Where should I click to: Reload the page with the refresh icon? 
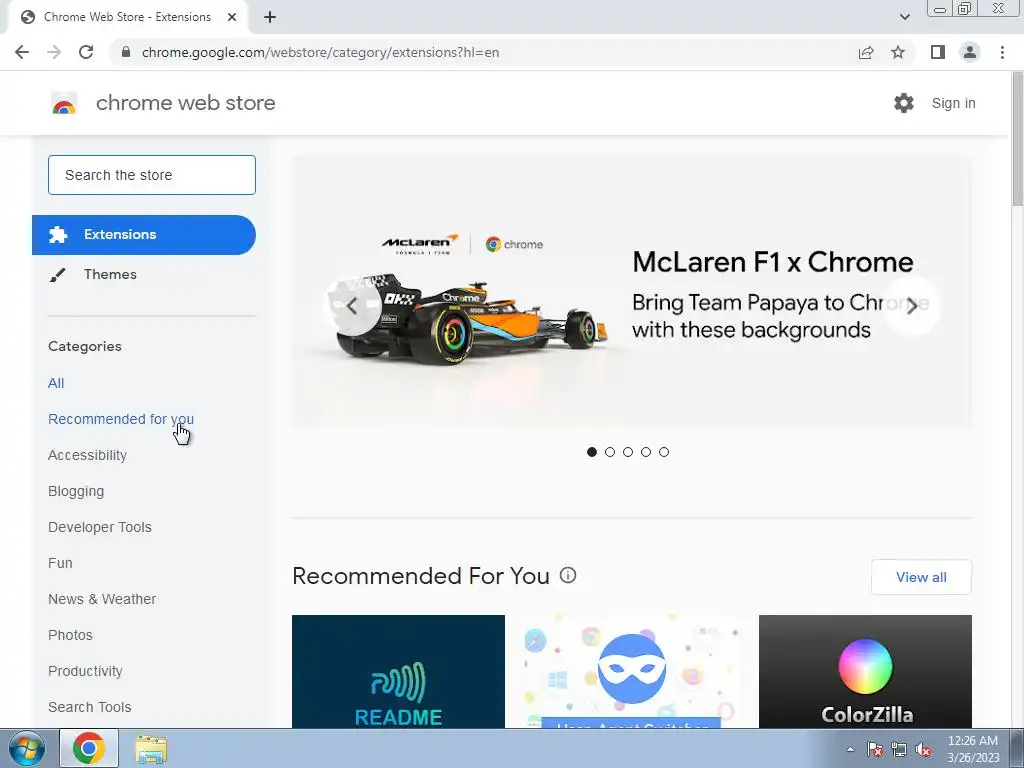coord(86,52)
